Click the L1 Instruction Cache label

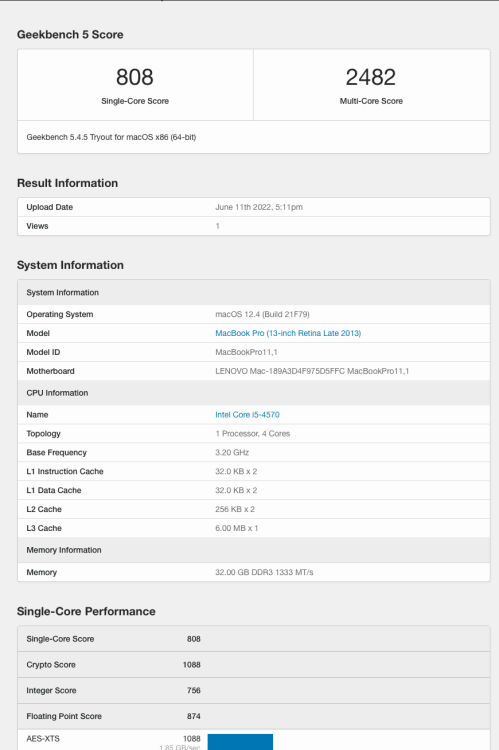[x=65, y=471]
